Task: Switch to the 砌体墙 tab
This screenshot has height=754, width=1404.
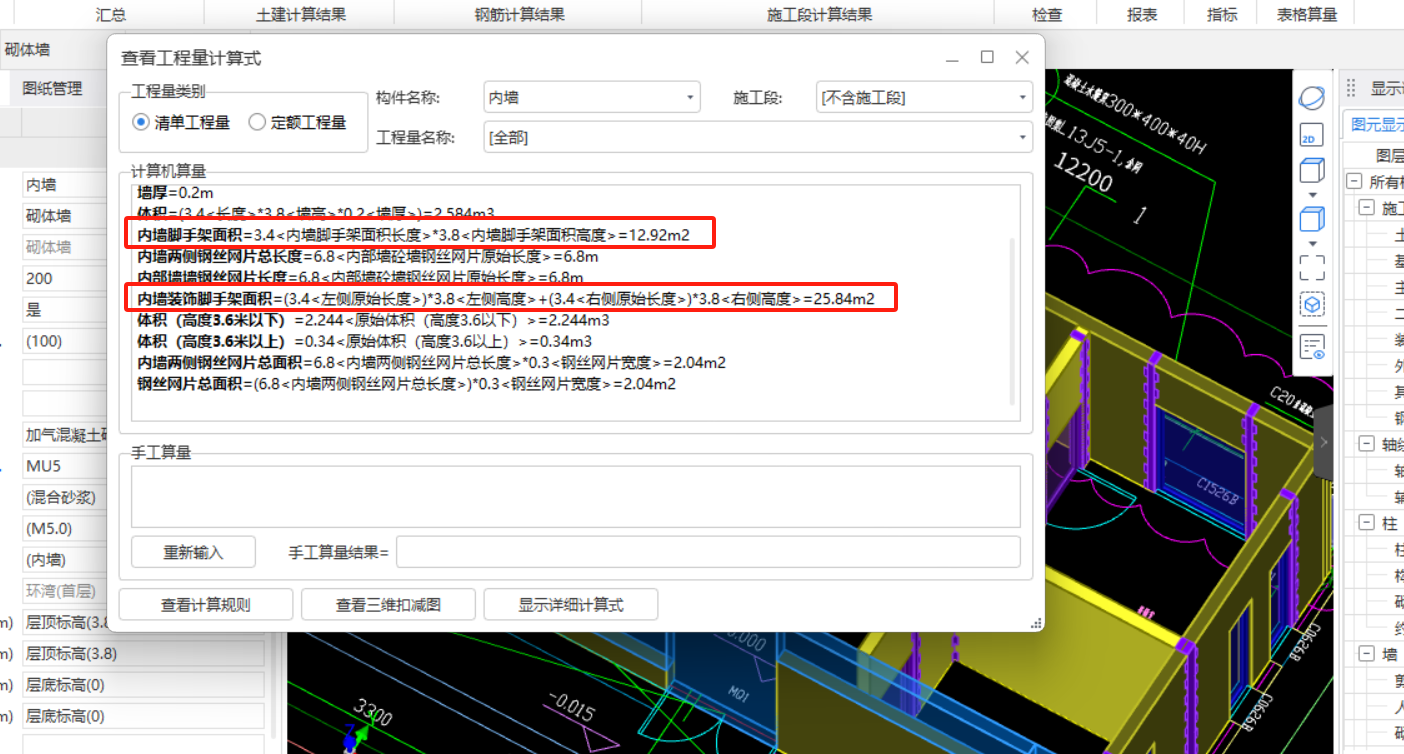Action: 27,49
